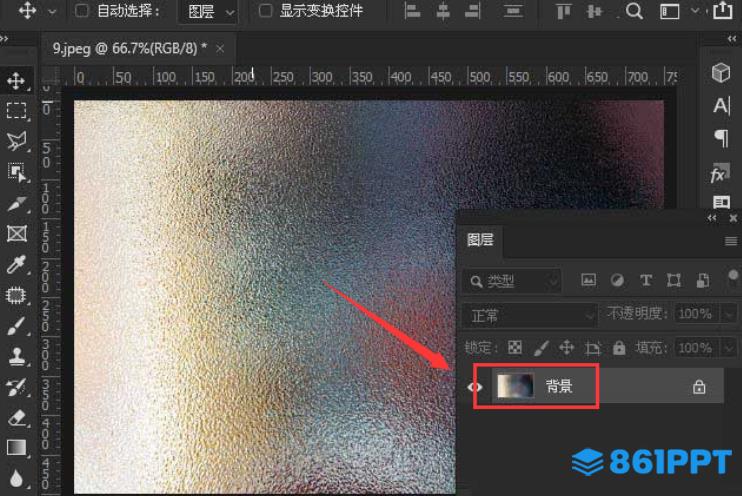Select the Blur tool

[x=16, y=478]
